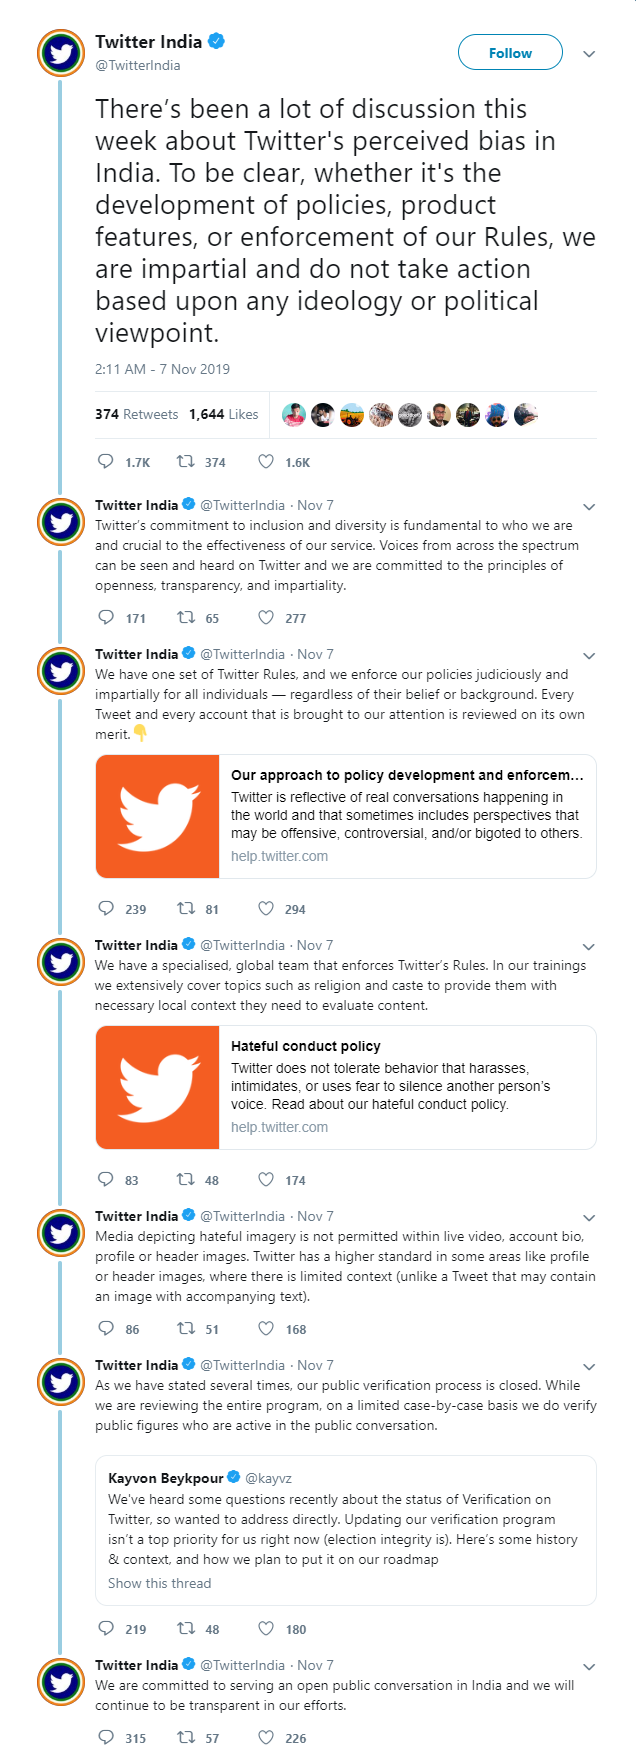This screenshot has height=1753, width=636.
Task: Open the dropdown caret beside the Follow button
Action: click(589, 54)
